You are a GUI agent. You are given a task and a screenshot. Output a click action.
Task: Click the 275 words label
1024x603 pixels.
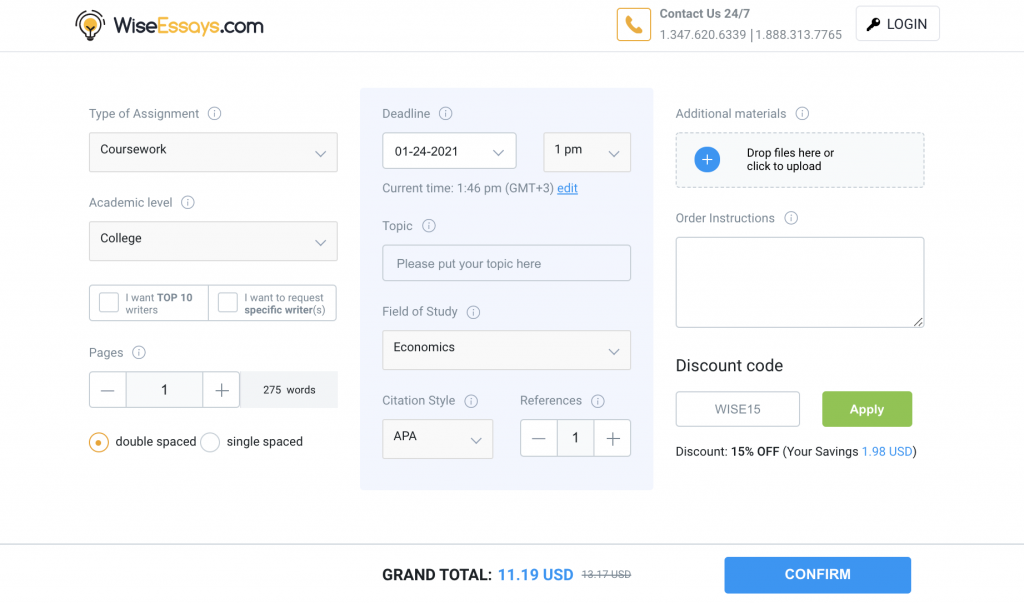(289, 390)
